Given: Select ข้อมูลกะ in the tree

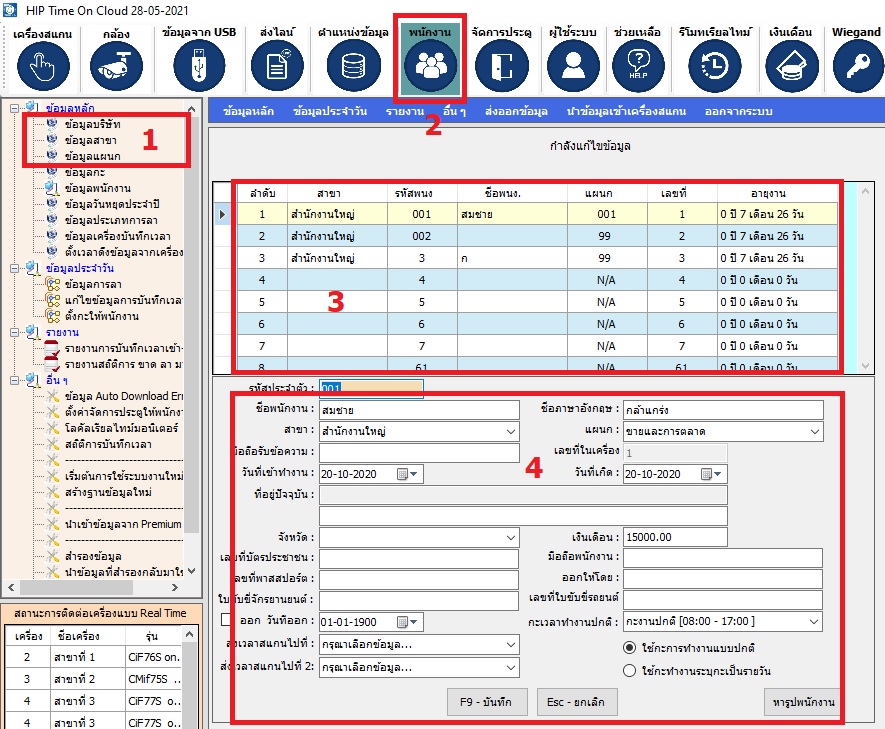Looking at the screenshot, I should click(x=85, y=172).
